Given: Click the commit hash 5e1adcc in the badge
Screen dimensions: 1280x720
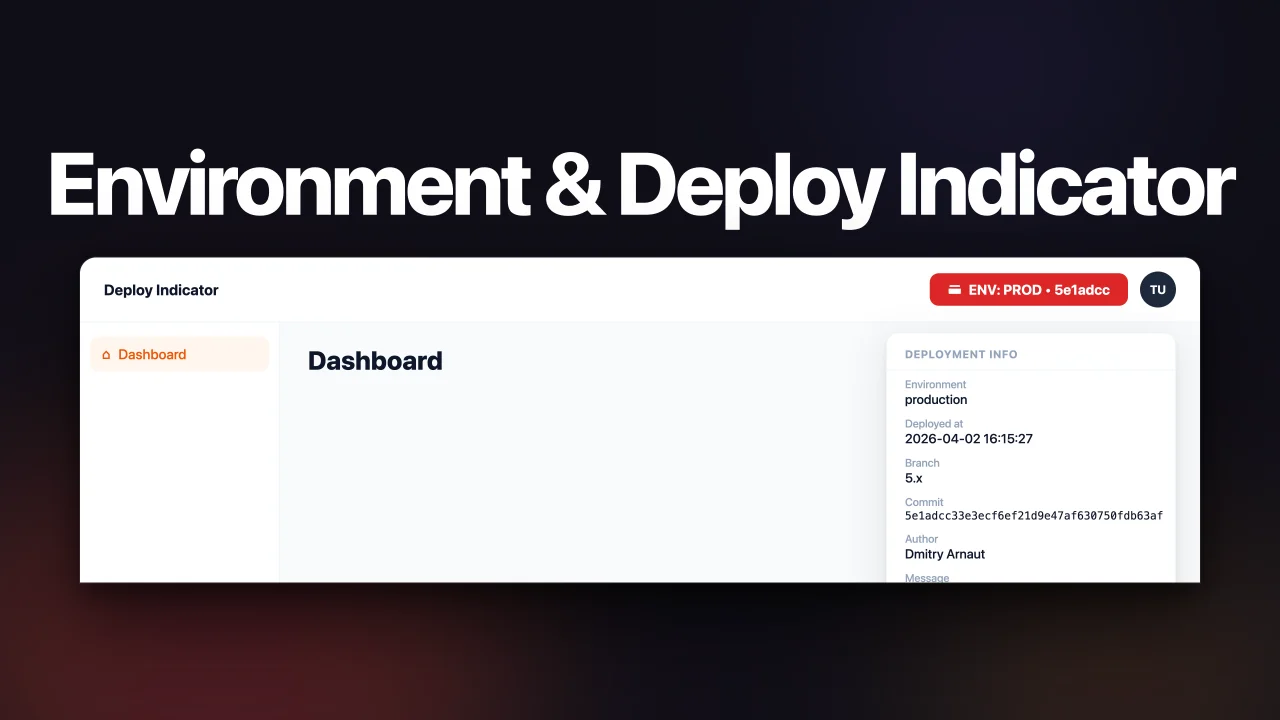Looking at the screenshot, I should click(x=1083, y=290).
